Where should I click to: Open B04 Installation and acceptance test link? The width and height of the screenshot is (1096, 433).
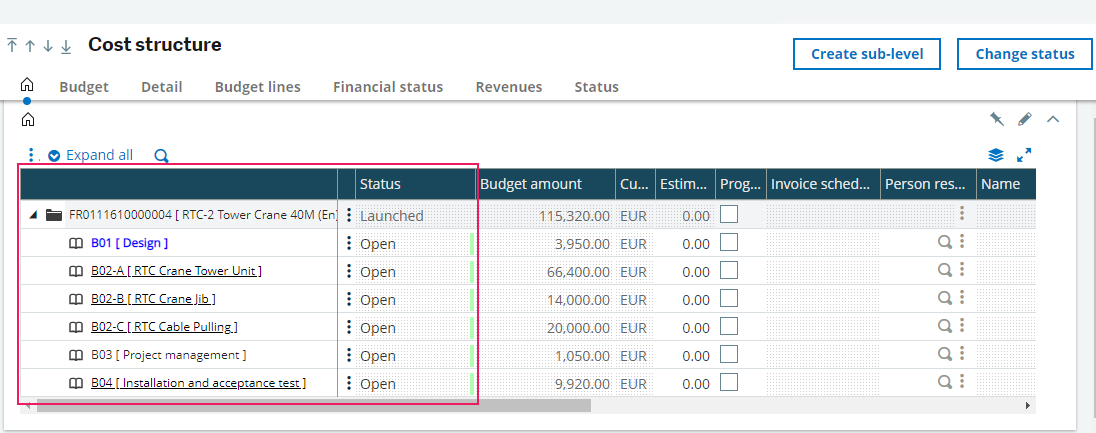pos(198,383)
